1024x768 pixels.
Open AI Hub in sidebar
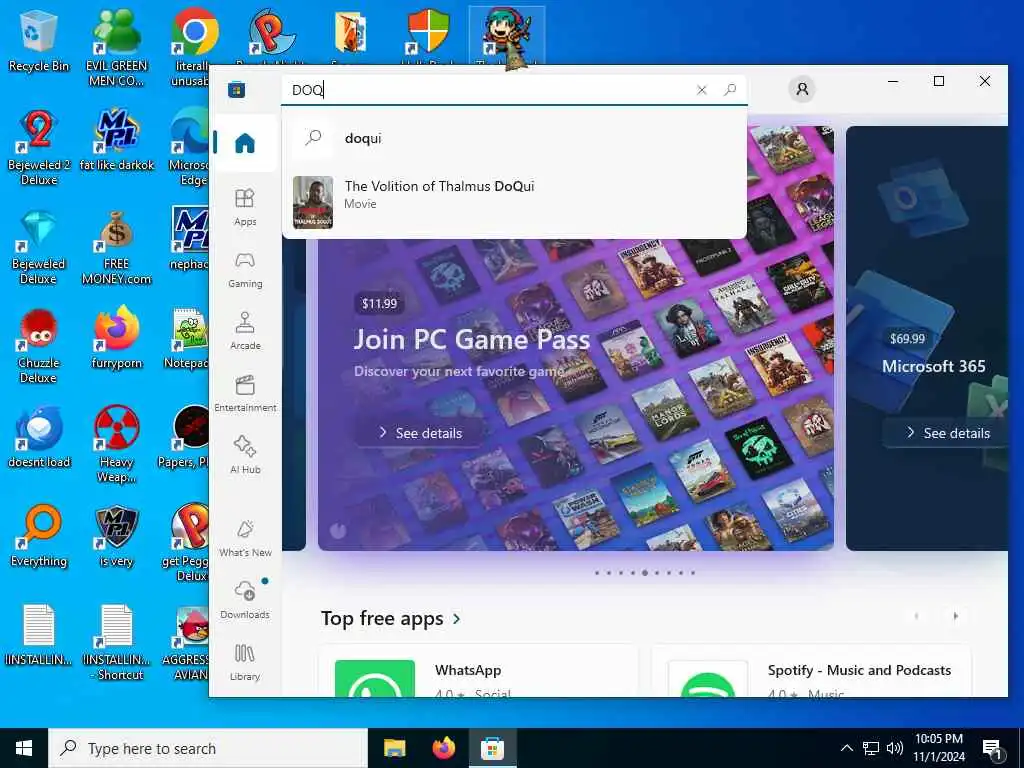pos(246,455)
